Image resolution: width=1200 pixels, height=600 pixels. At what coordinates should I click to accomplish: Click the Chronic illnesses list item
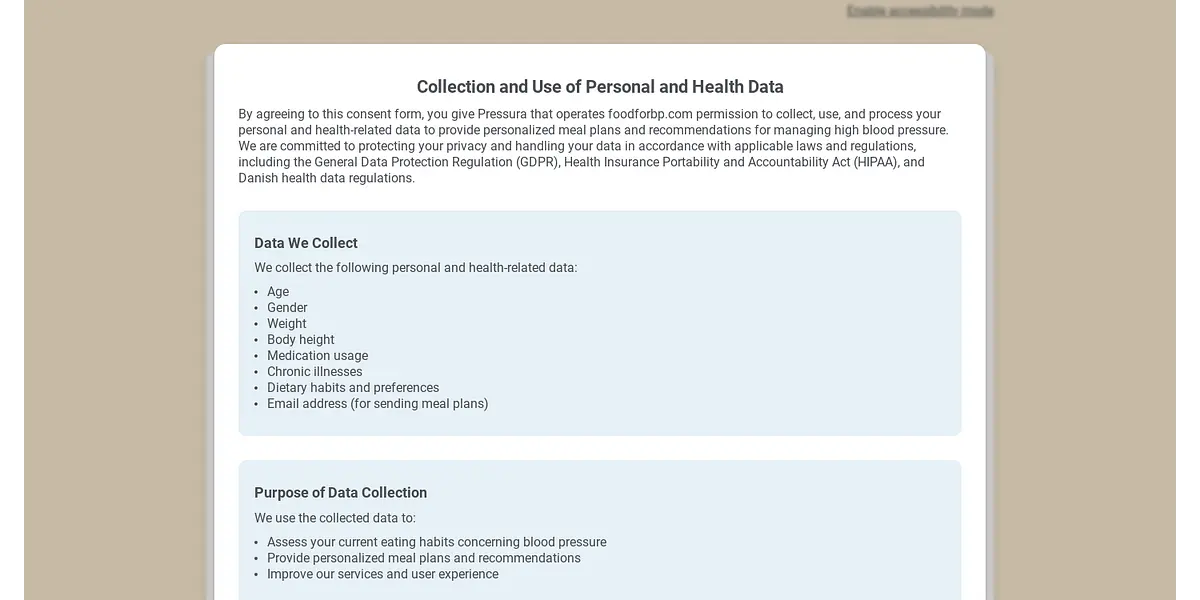coord(314,372)
